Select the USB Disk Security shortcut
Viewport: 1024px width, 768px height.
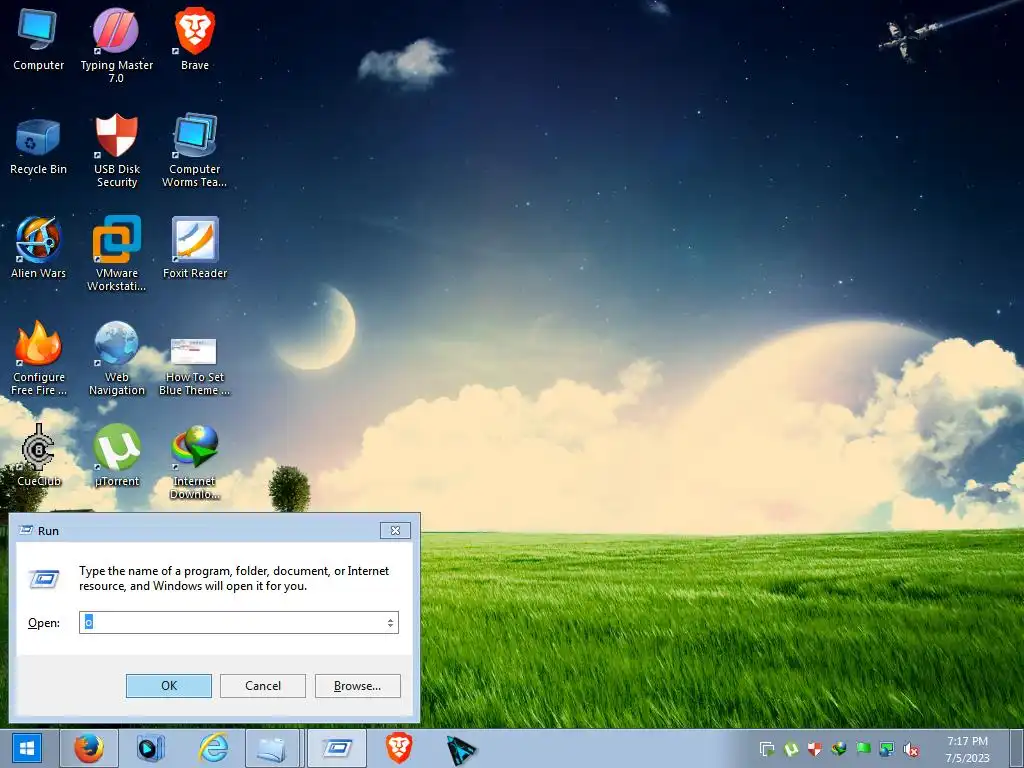[116, 152]
